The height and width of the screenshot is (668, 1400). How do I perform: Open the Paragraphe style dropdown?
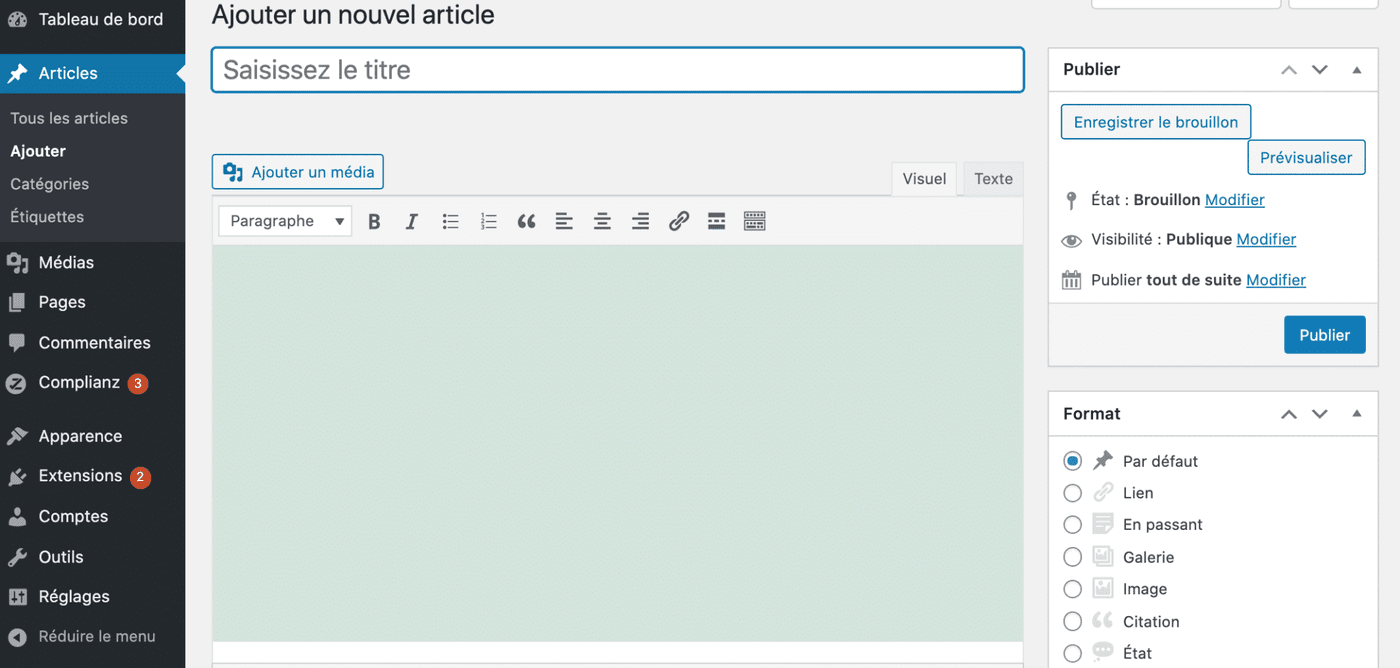pos(285,222)
